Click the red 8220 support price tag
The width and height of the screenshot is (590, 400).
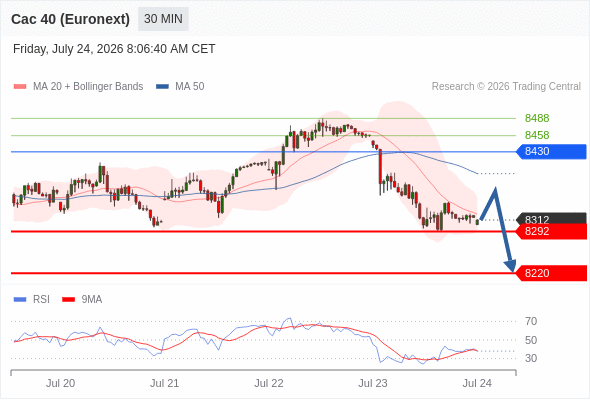pos(551,273)
